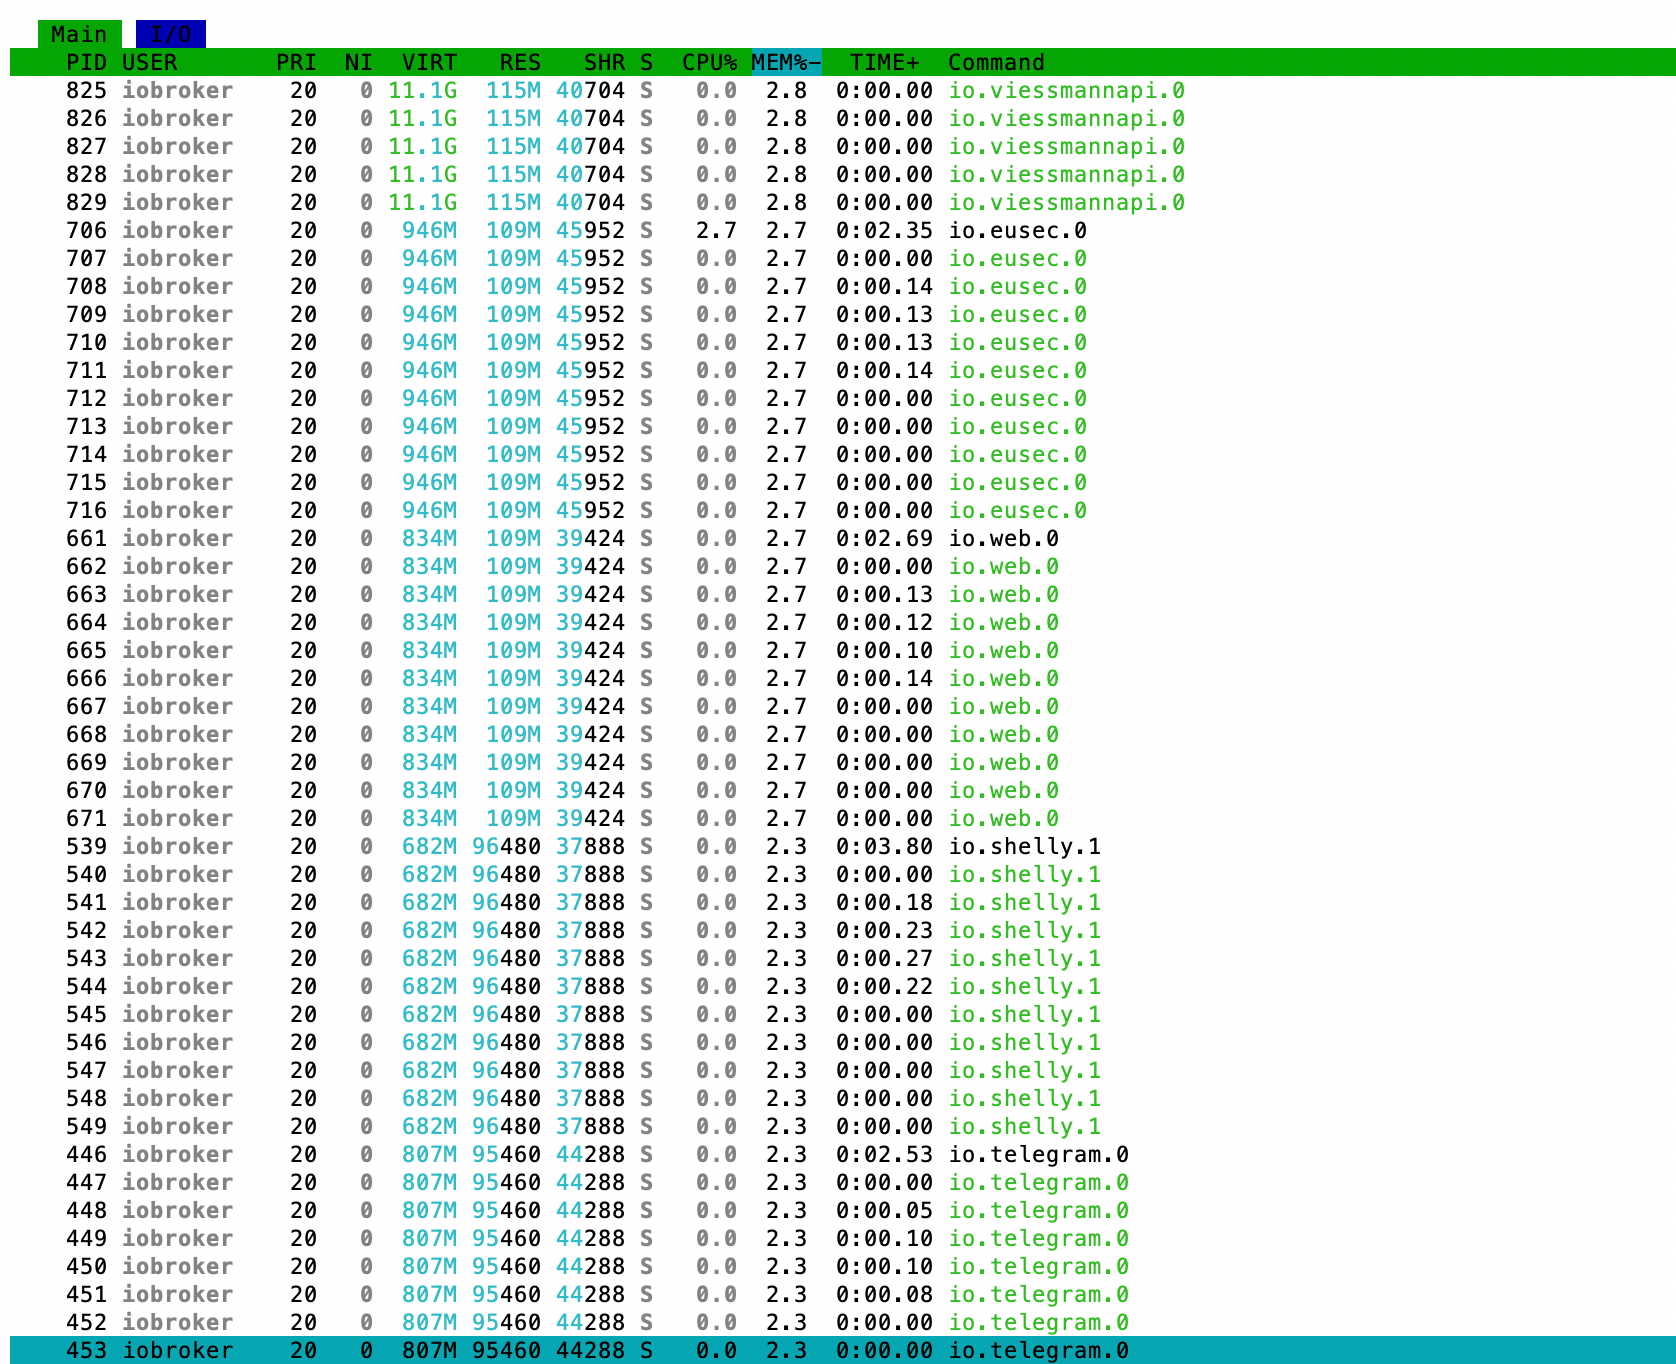Image resolution: width=1676 pixels, height=1364 pixels.
Task: Sort by Command column header
Action: pyautogui.click(x=996, y=62)
